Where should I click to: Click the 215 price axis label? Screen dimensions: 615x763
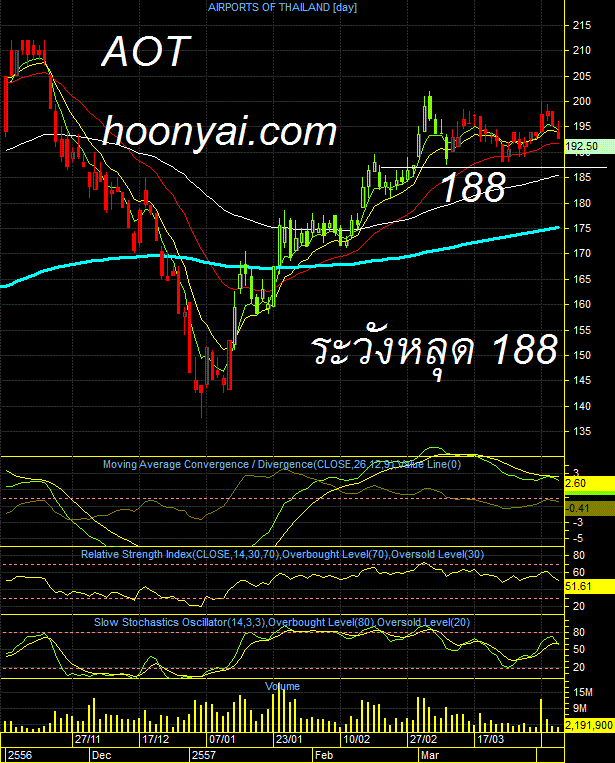click(582, 25)
